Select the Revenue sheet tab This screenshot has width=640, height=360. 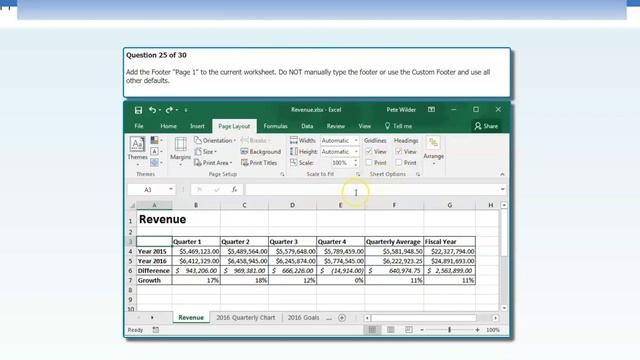point(191,318)
